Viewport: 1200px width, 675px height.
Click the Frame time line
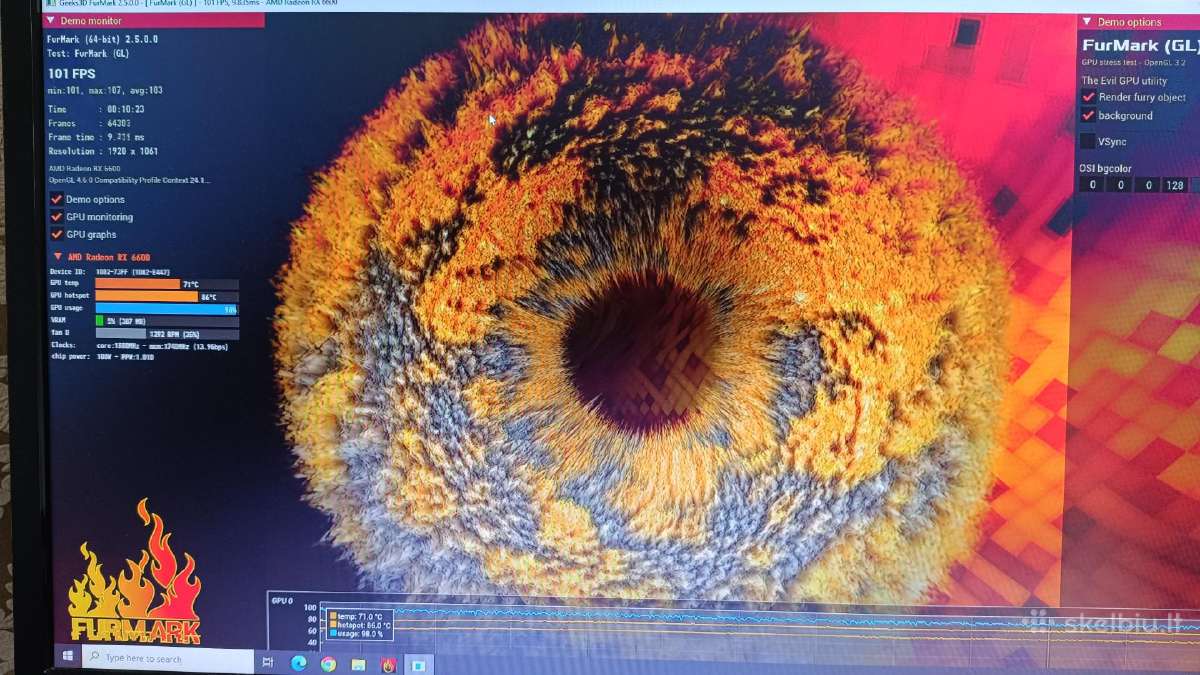(96, 137)
